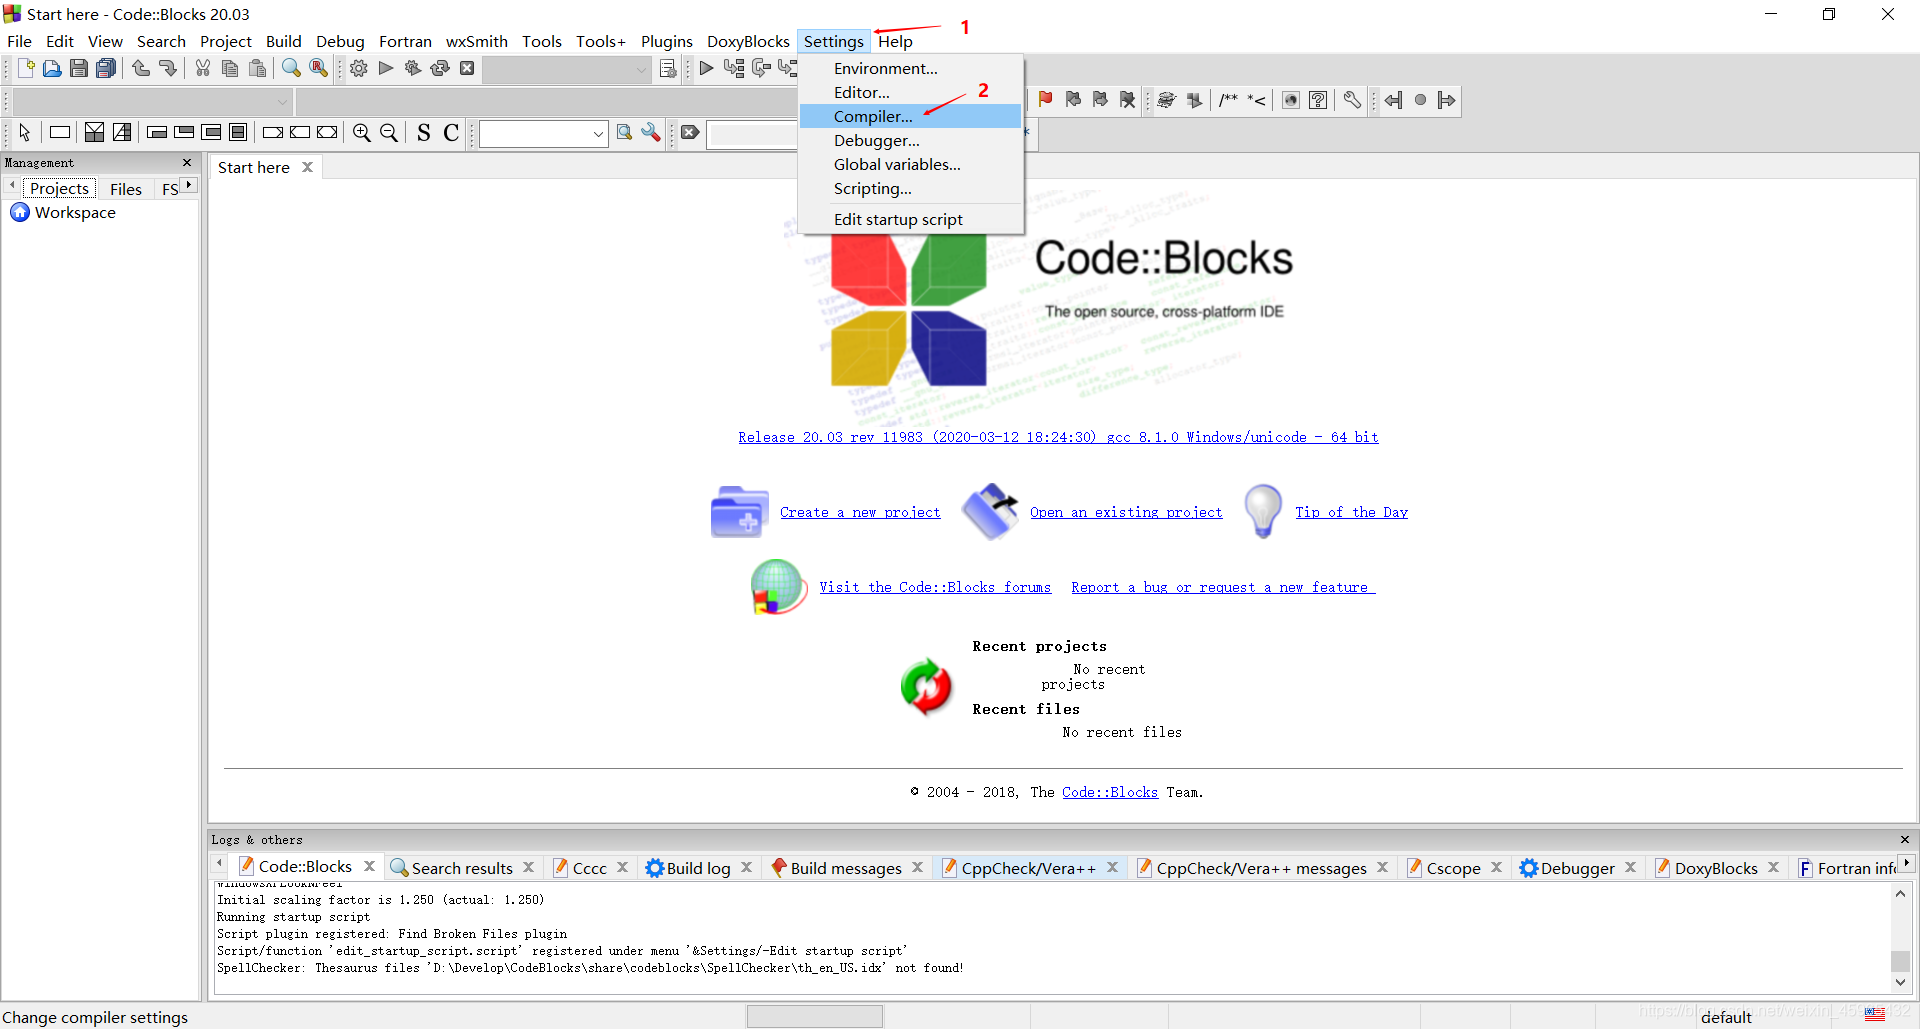Image resolution: width=1920 pixels, height=1029 pixels.
Task: Click the Jump back arrow icon
Action: coord(1393,99)
